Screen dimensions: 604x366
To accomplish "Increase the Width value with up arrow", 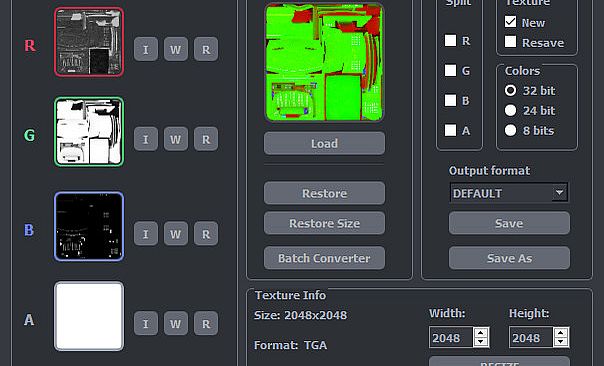I will pyautogui.click(x=481, y=333).
